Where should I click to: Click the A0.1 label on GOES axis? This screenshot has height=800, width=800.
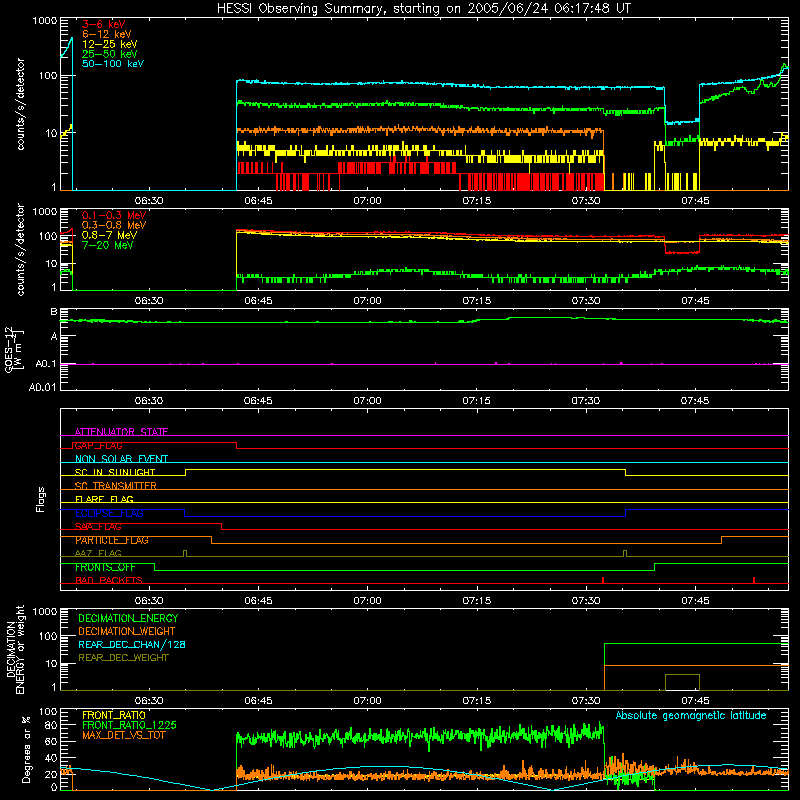[x=45, y=364]
